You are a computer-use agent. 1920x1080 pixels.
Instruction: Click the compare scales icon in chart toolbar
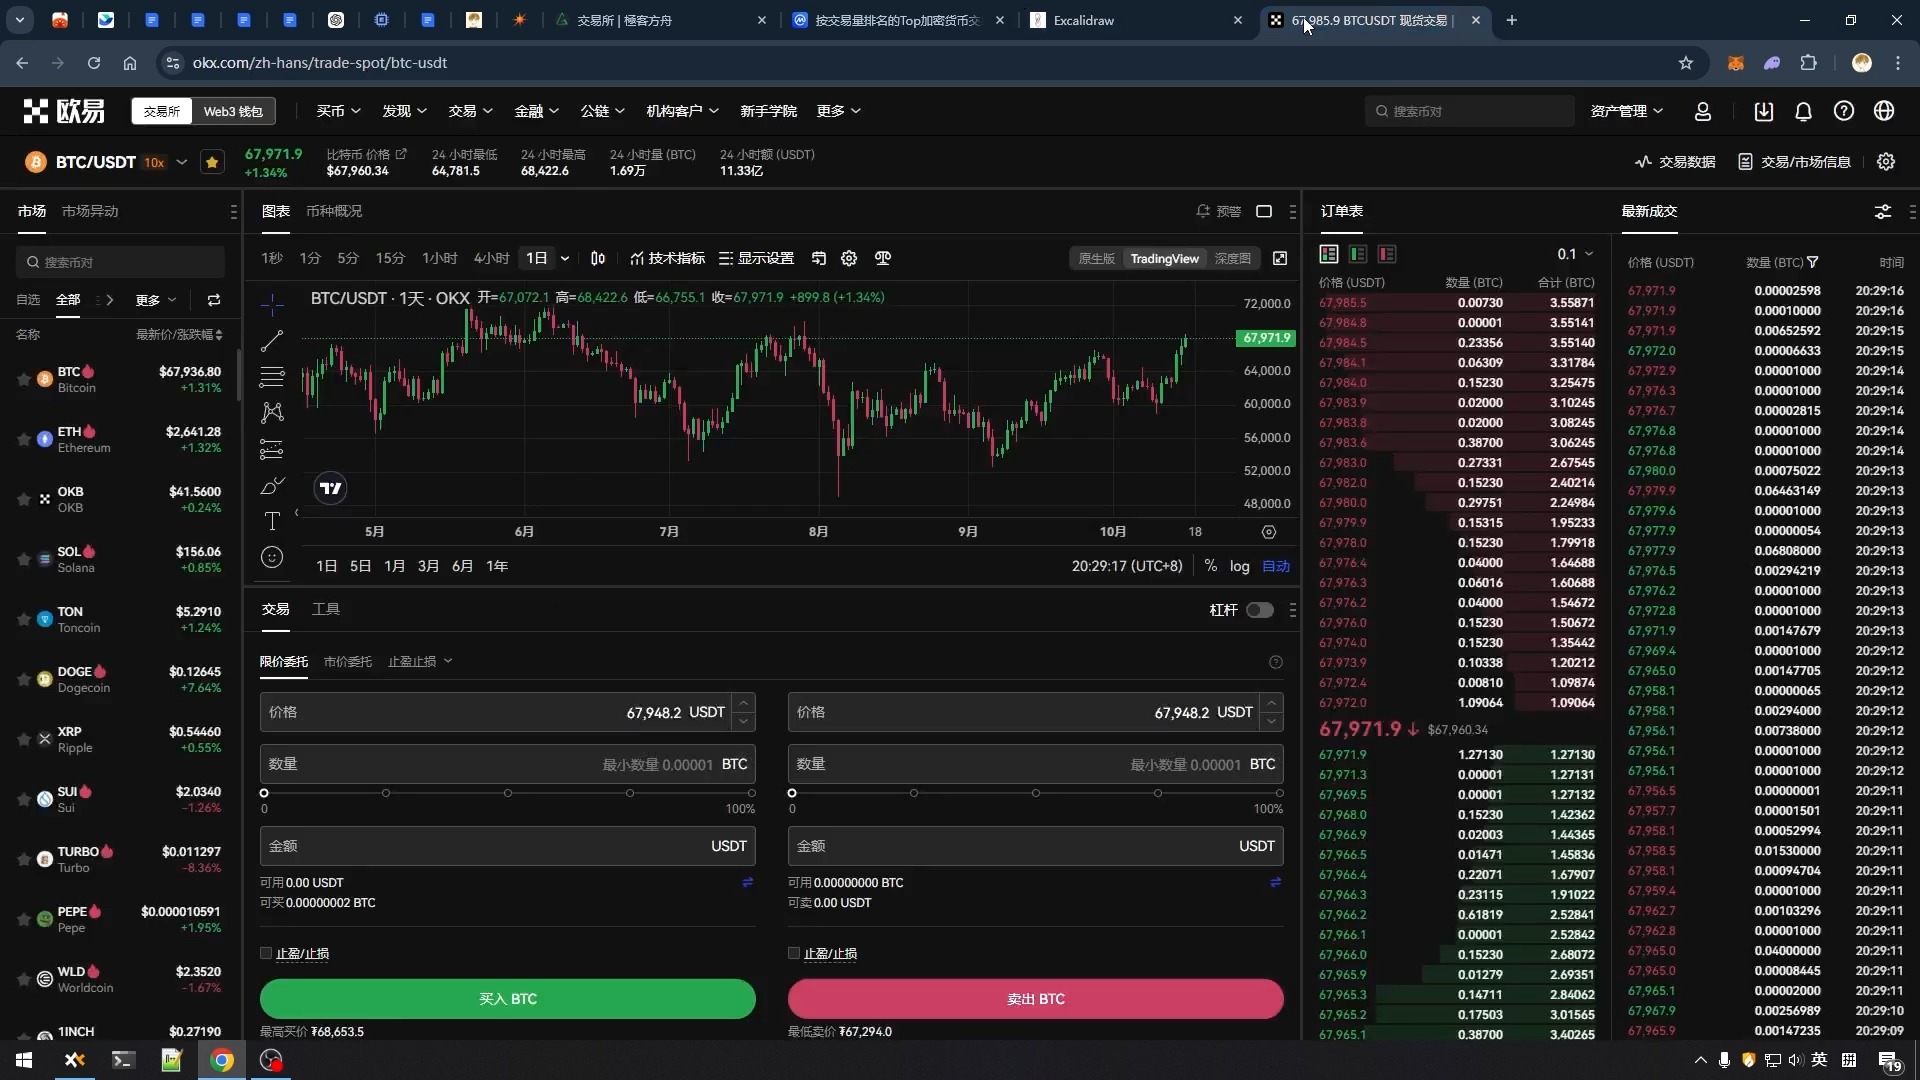pyautogui.click(x=883, y=258)
